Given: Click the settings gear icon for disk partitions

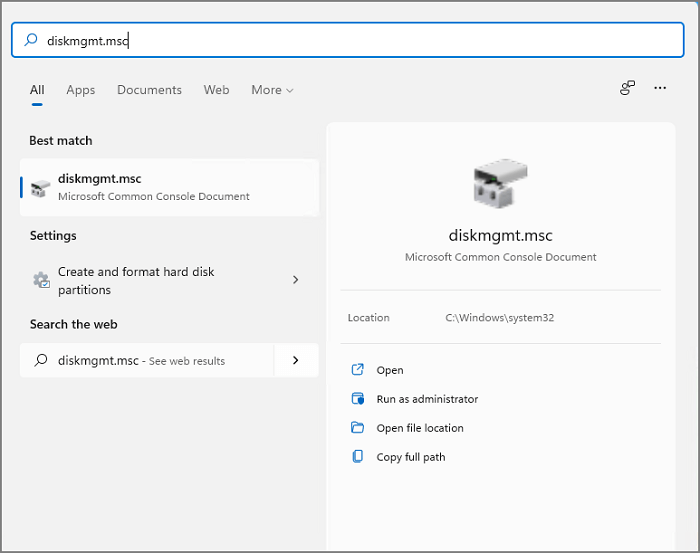Looking at the screenshot, I should click(x=41, y=281).
